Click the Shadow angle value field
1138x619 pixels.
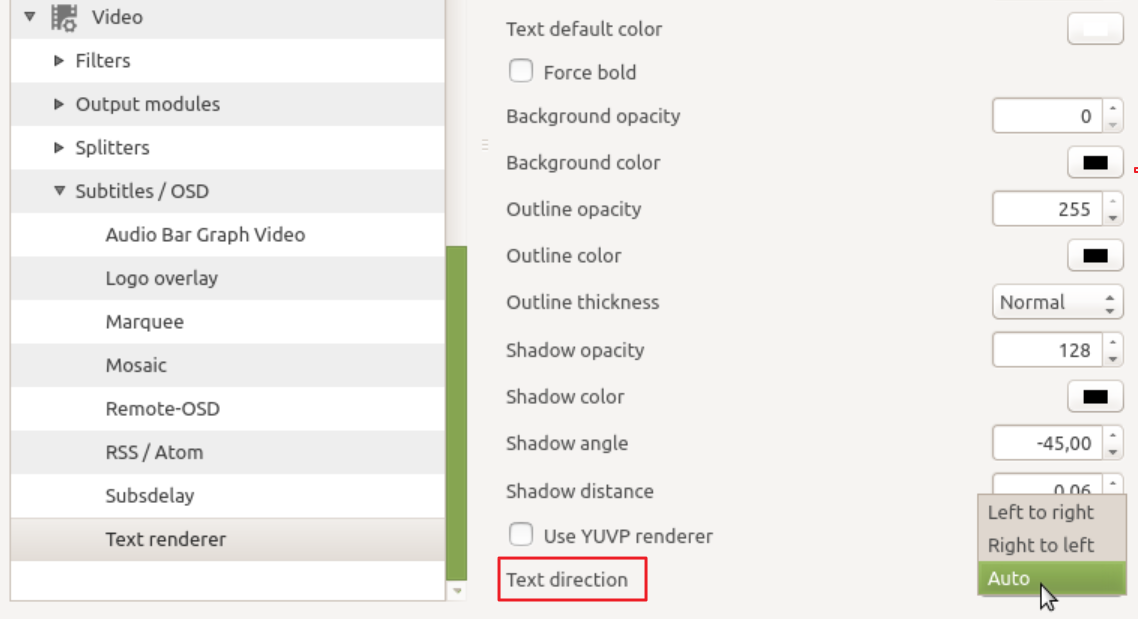tap(1047, 443)
